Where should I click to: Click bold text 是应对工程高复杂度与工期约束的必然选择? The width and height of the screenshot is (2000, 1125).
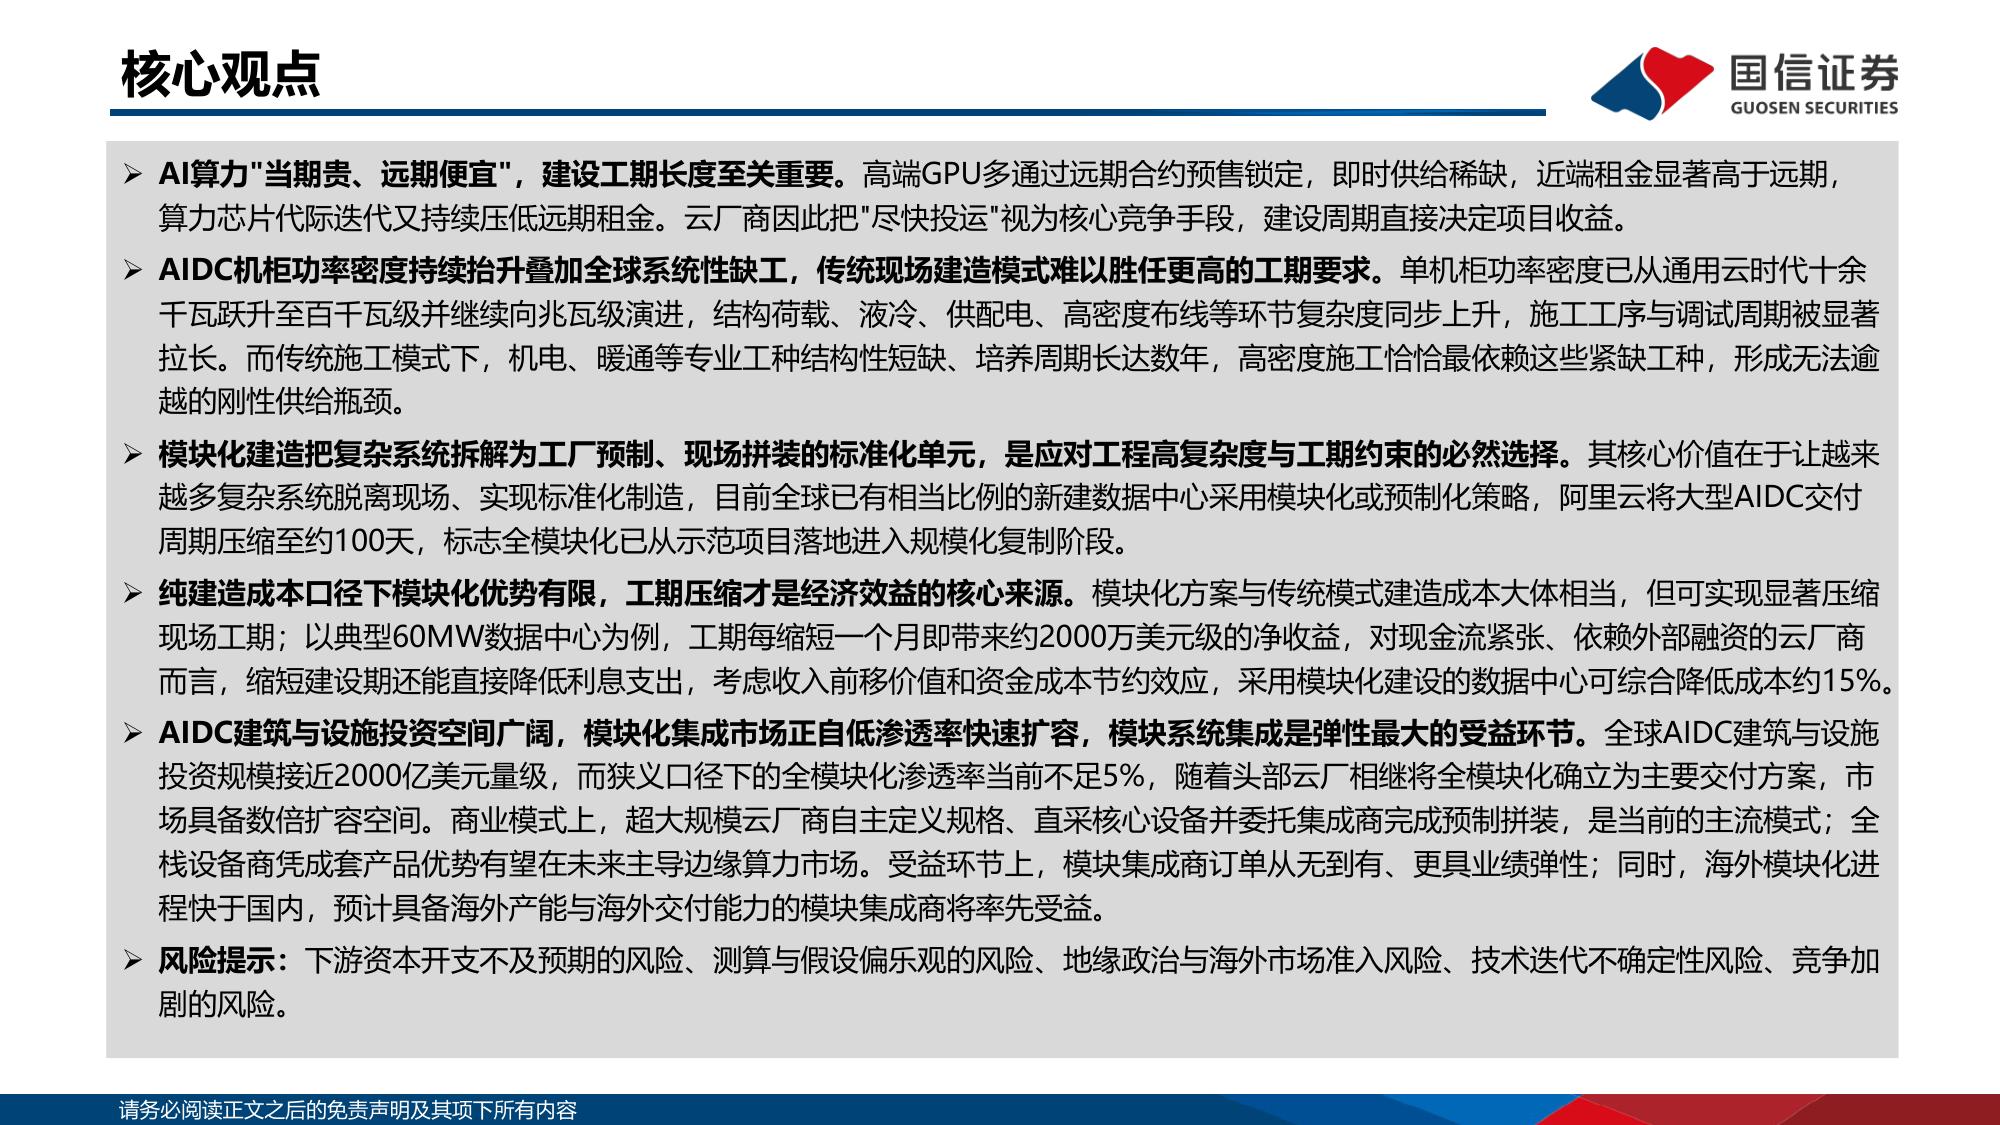click(1281, 455)
